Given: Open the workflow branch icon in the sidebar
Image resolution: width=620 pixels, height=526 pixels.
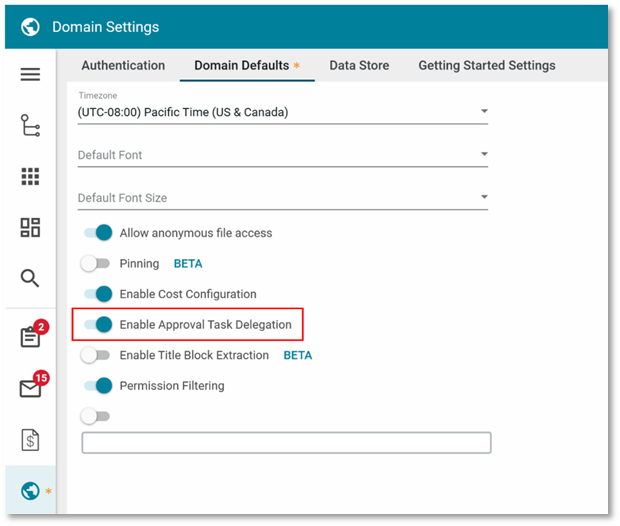Looking at the screenshot, I should [x=30, y=125].
